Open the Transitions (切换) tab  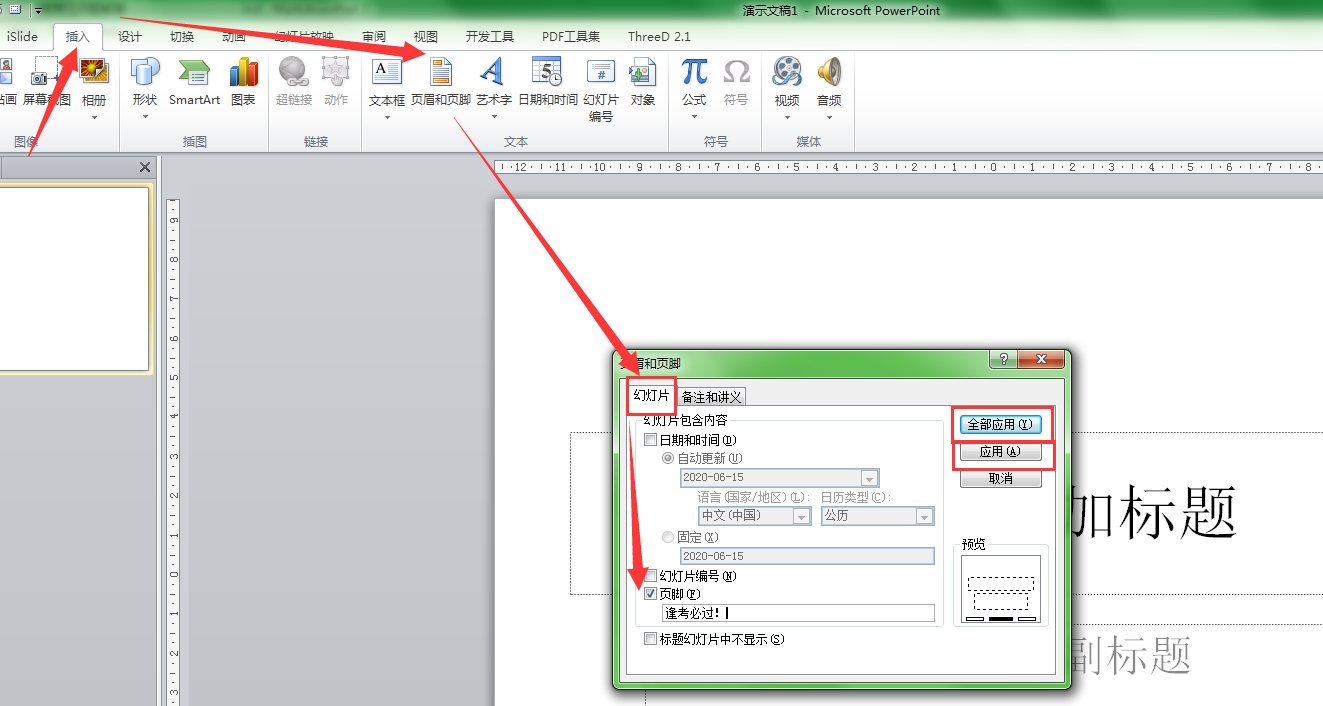tap(182, 37)
